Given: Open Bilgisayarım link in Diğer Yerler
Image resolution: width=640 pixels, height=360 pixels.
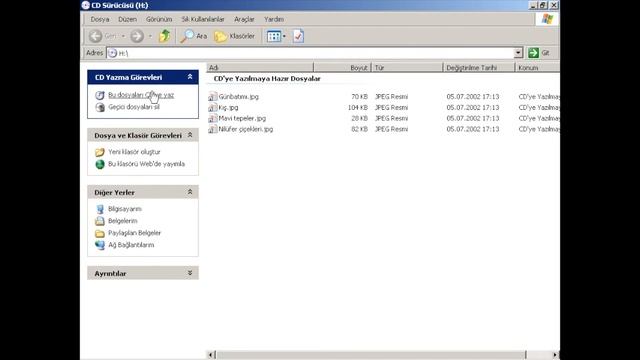Looking at the screenshot, I should pyautogui.click(x=124, y=209).
